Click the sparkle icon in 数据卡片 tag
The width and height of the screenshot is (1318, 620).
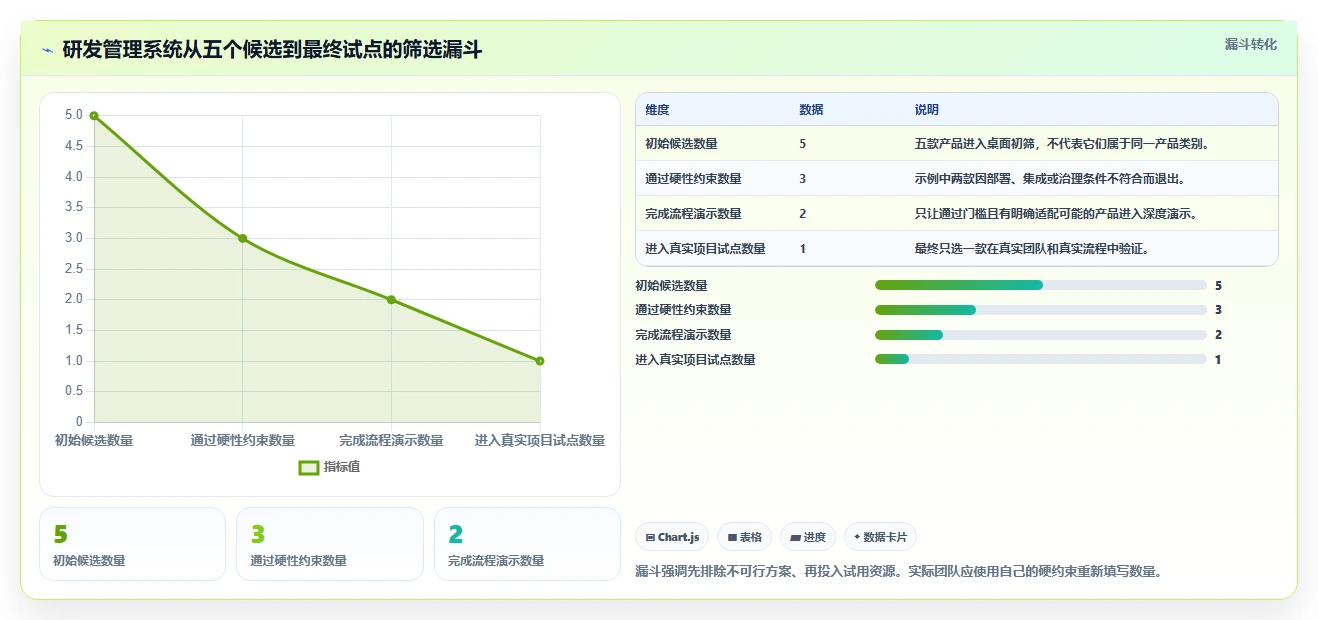tap(857, 537)
